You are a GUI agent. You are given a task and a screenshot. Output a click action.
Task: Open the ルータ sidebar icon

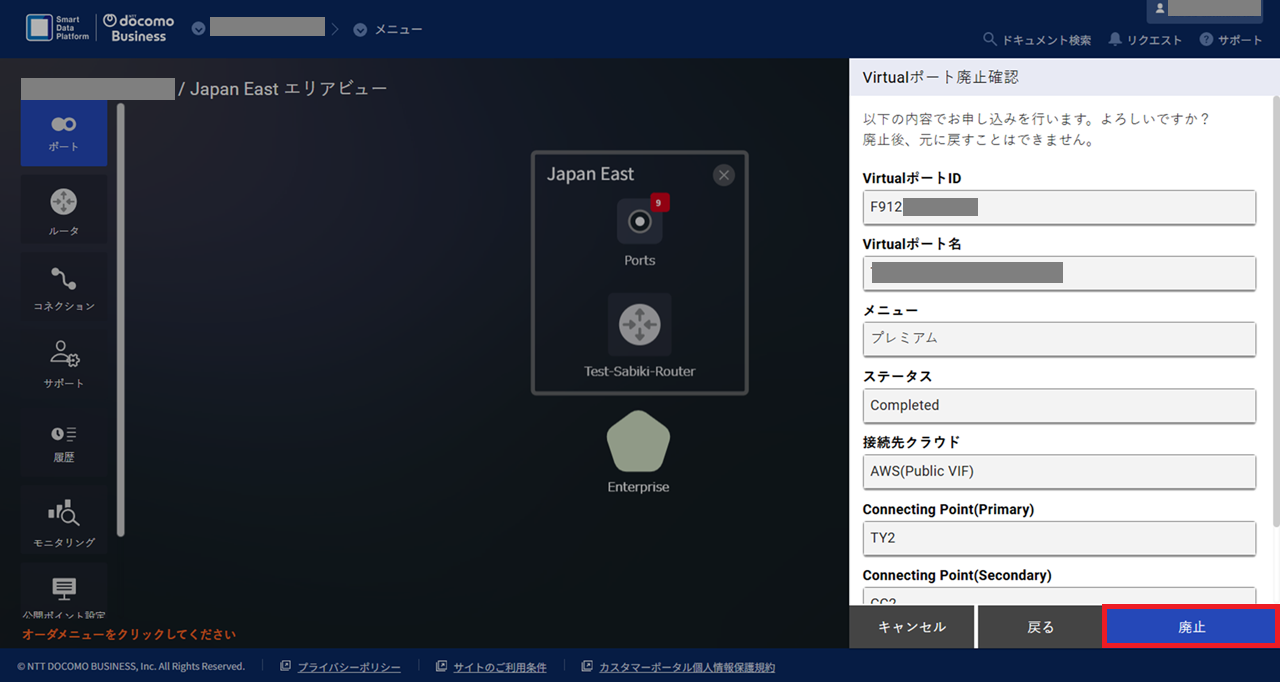point(63,209)
